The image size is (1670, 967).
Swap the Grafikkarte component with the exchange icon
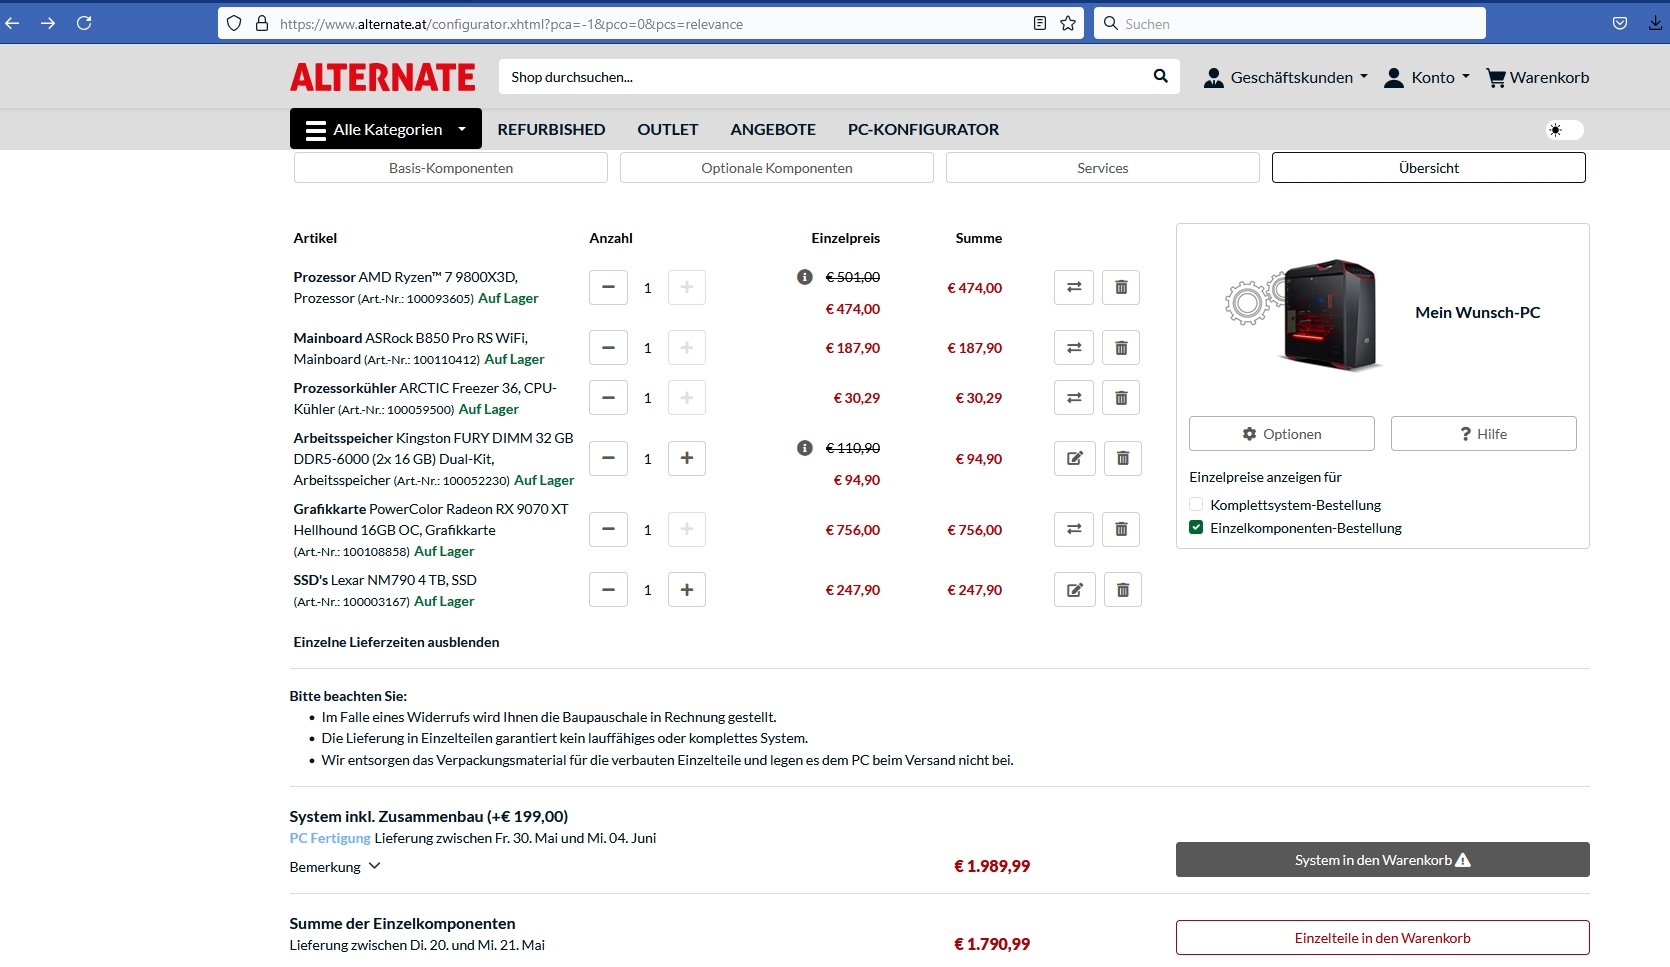[1074, 530]
